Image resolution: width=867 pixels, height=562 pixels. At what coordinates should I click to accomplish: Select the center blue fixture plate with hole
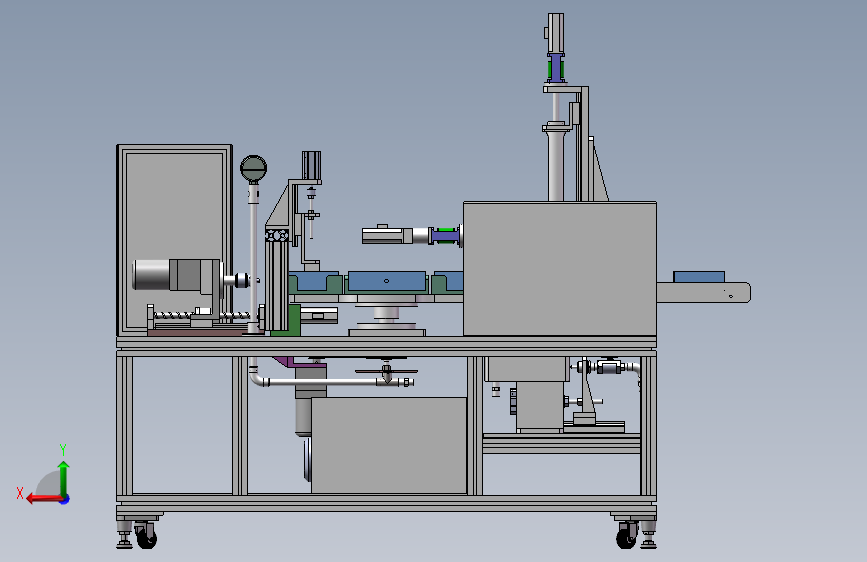click(x=387, y=282)
